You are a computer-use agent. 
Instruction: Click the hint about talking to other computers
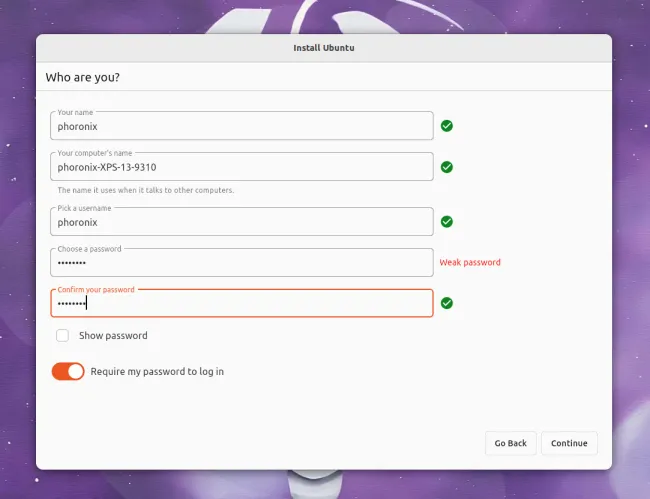pyautogui.click(x=146, y=190)
